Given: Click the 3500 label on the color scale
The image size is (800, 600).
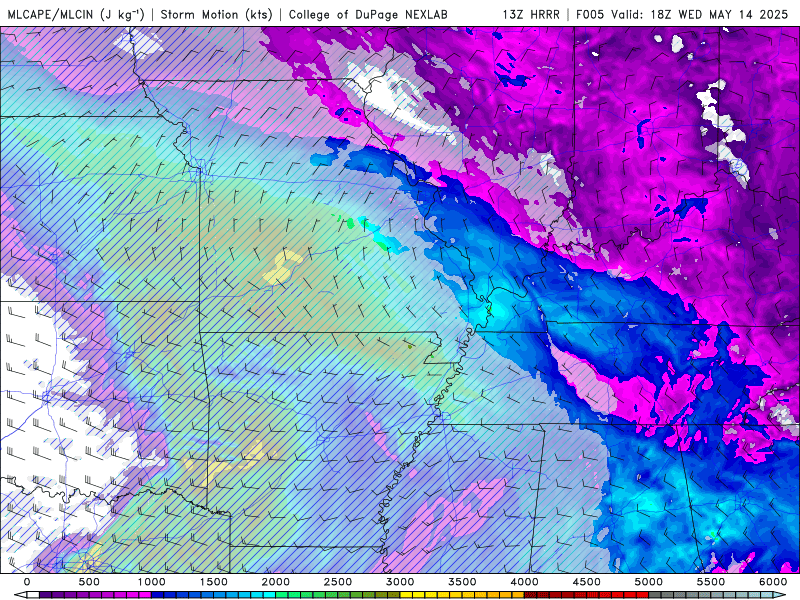Looking at the screenshot, I should [x=462, y=582].
